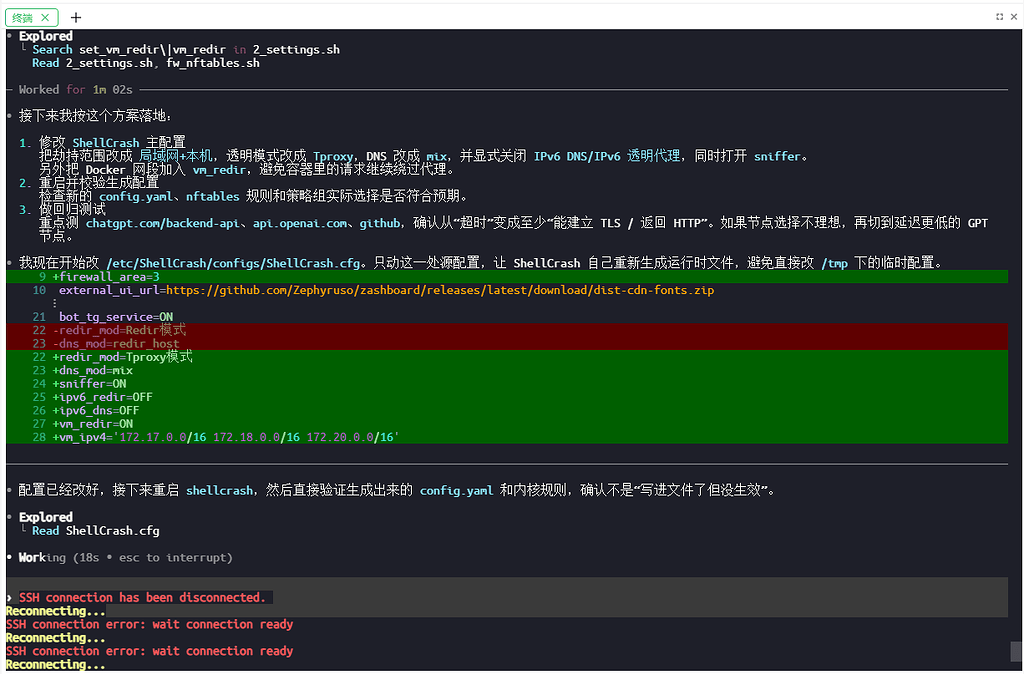Click the top 'Explored' heading above Search

(x=46, y=37)
